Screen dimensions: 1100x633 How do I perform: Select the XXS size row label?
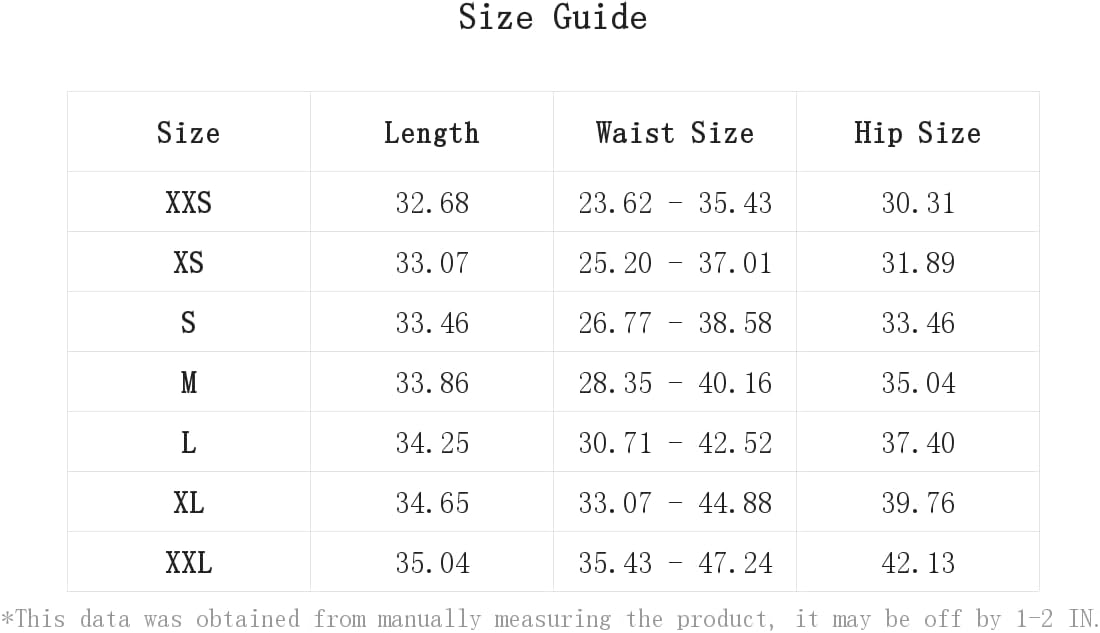point(189,203)
